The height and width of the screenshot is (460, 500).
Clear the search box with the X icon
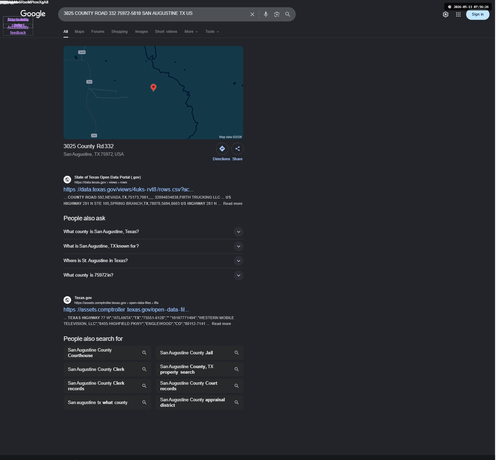tap(252, 14)
